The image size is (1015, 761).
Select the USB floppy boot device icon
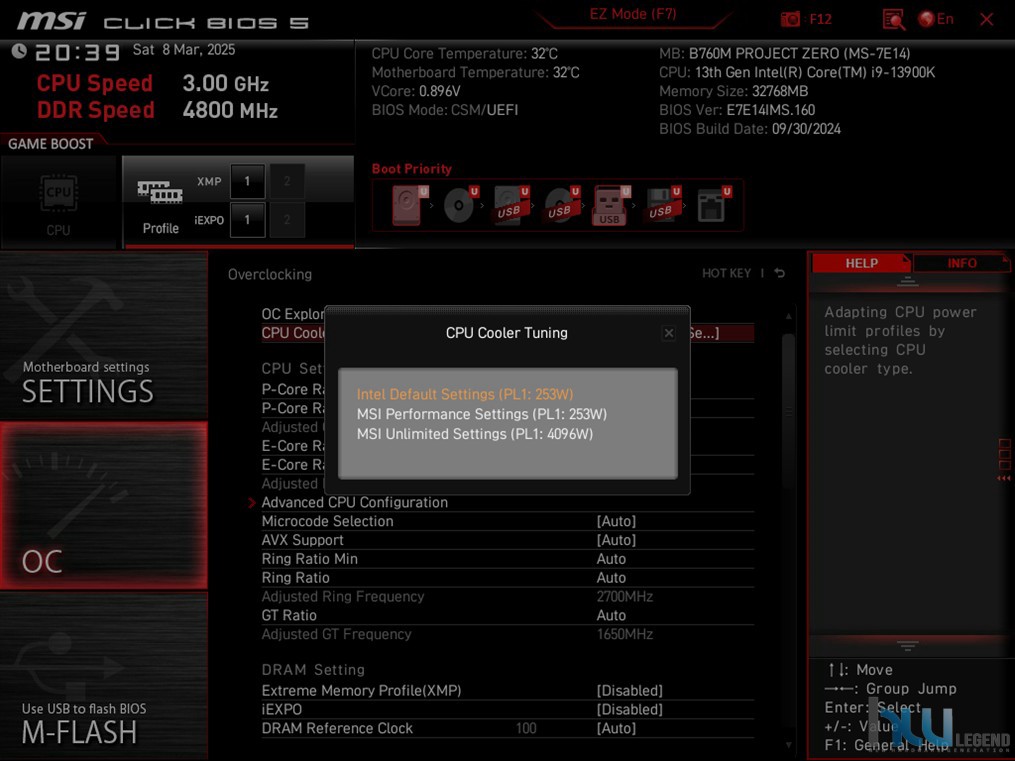(663, 204)
